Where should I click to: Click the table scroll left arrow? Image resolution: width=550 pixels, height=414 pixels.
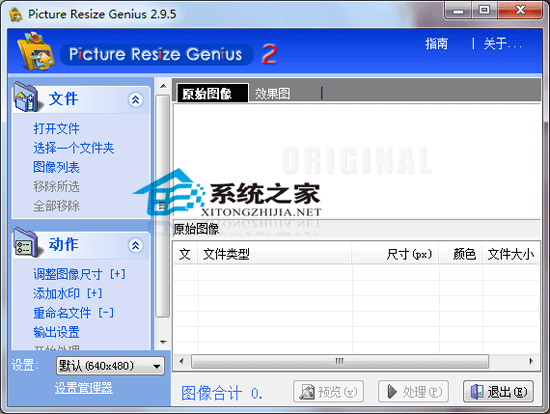(x=181, y=361)
